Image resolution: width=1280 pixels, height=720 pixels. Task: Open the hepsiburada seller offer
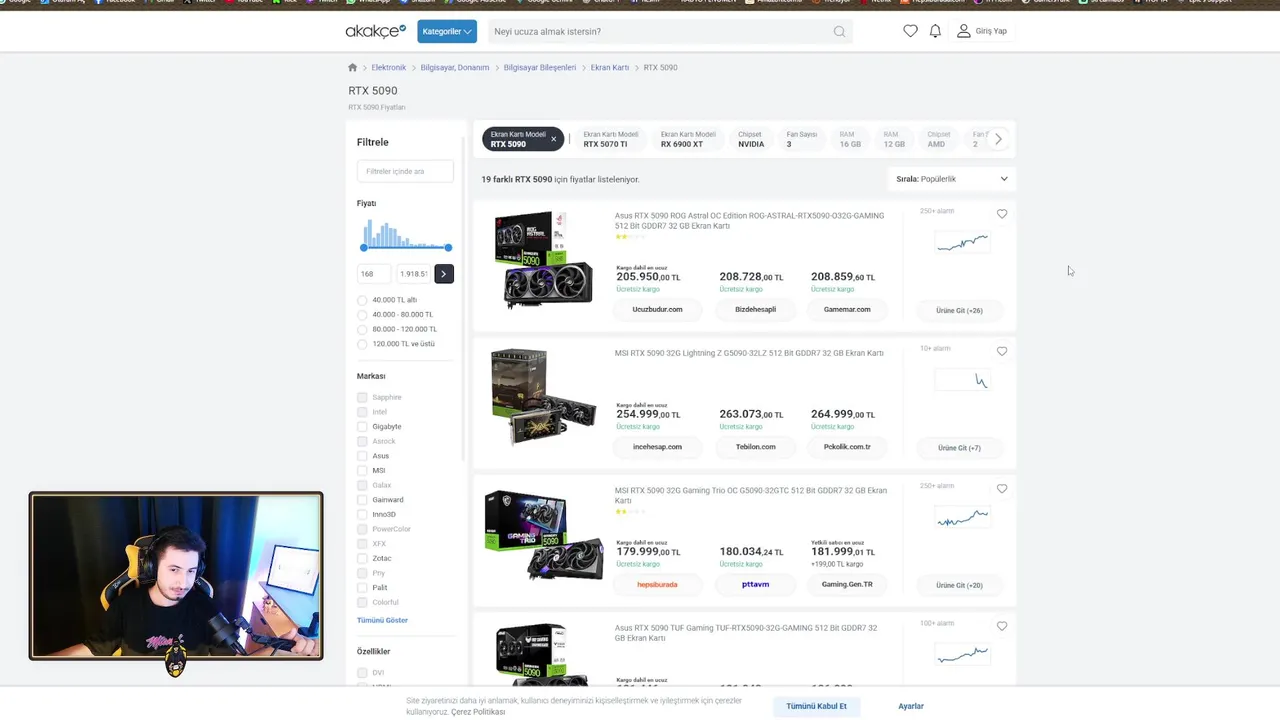(657, 584)
